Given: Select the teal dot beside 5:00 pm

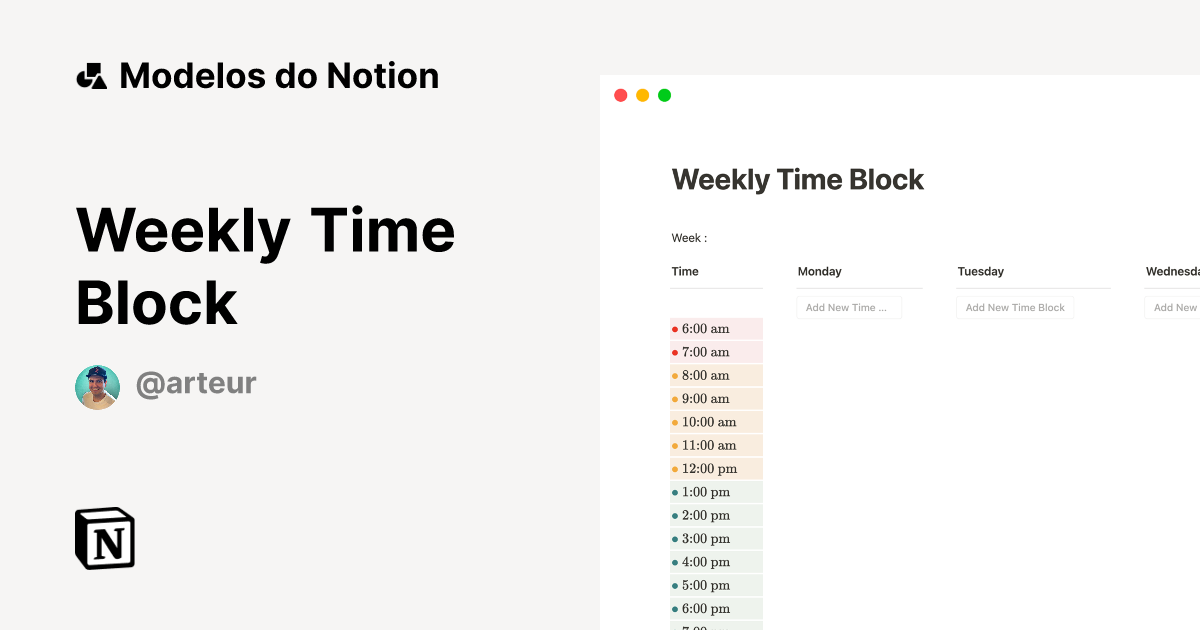Looking at the screenshot, I should [x=676, y=585].
